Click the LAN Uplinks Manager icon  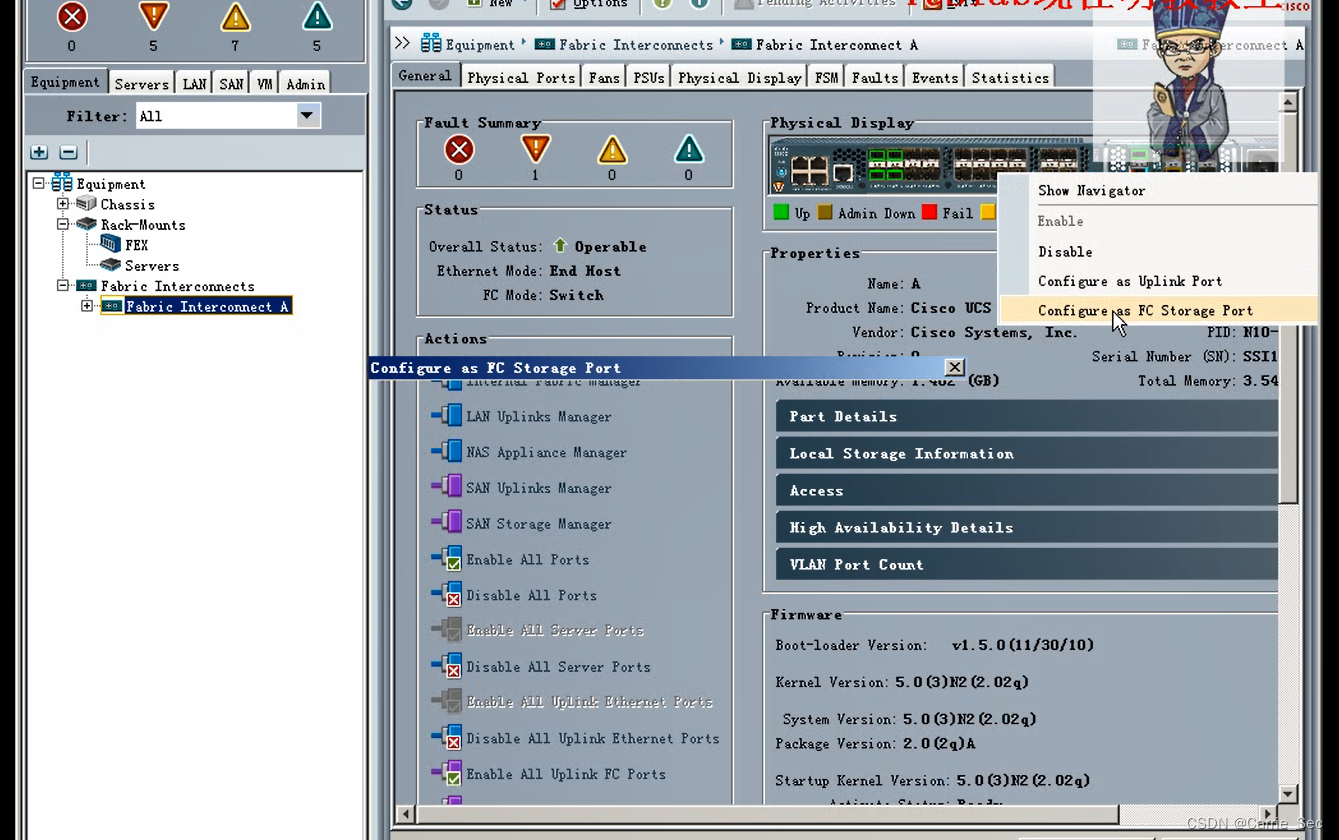click(447, 416)
